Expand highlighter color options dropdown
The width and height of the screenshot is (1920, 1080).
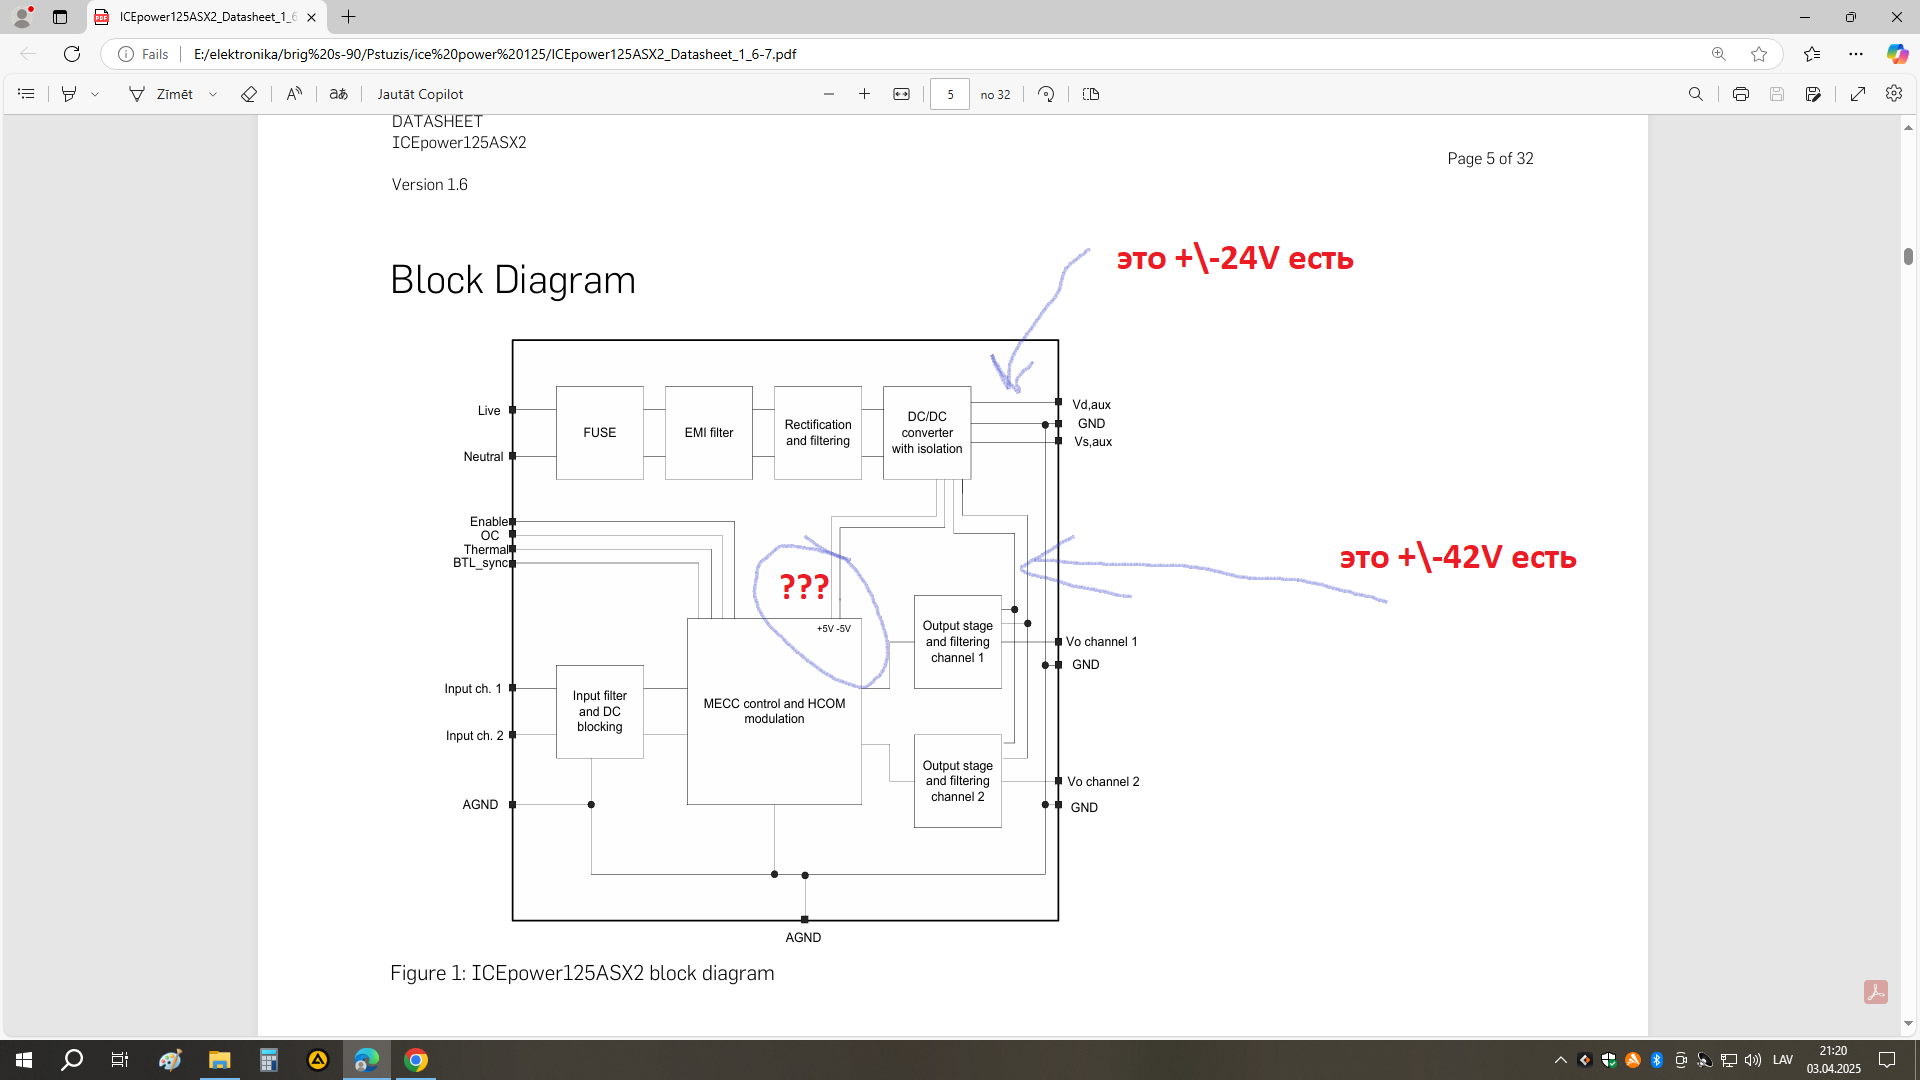95,94
